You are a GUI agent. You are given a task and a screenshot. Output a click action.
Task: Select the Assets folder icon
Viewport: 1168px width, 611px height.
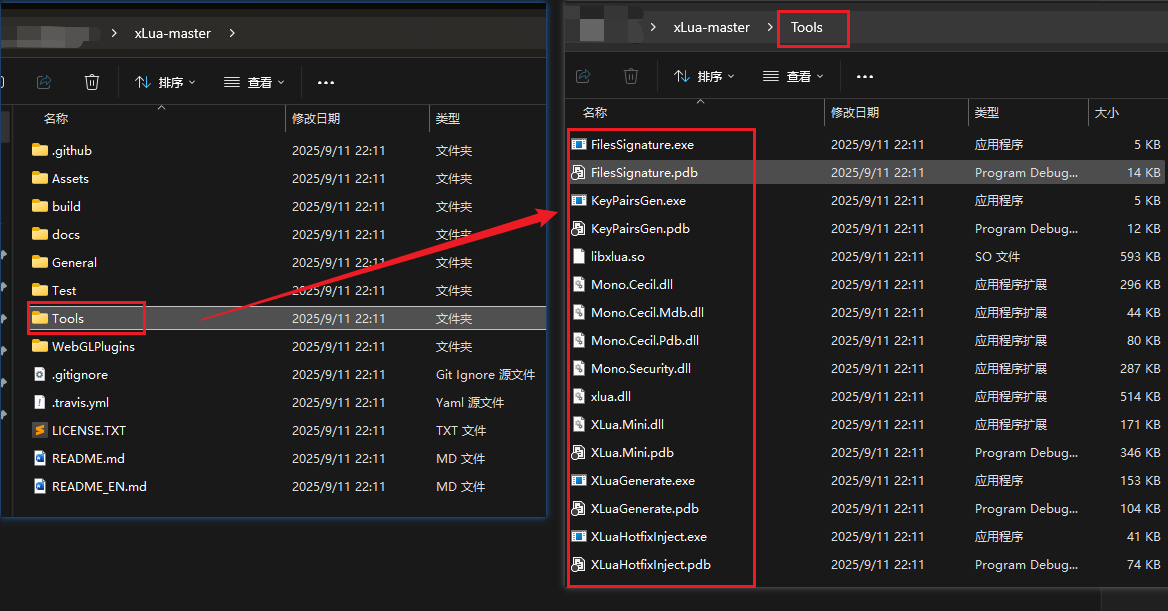(40, 178)
